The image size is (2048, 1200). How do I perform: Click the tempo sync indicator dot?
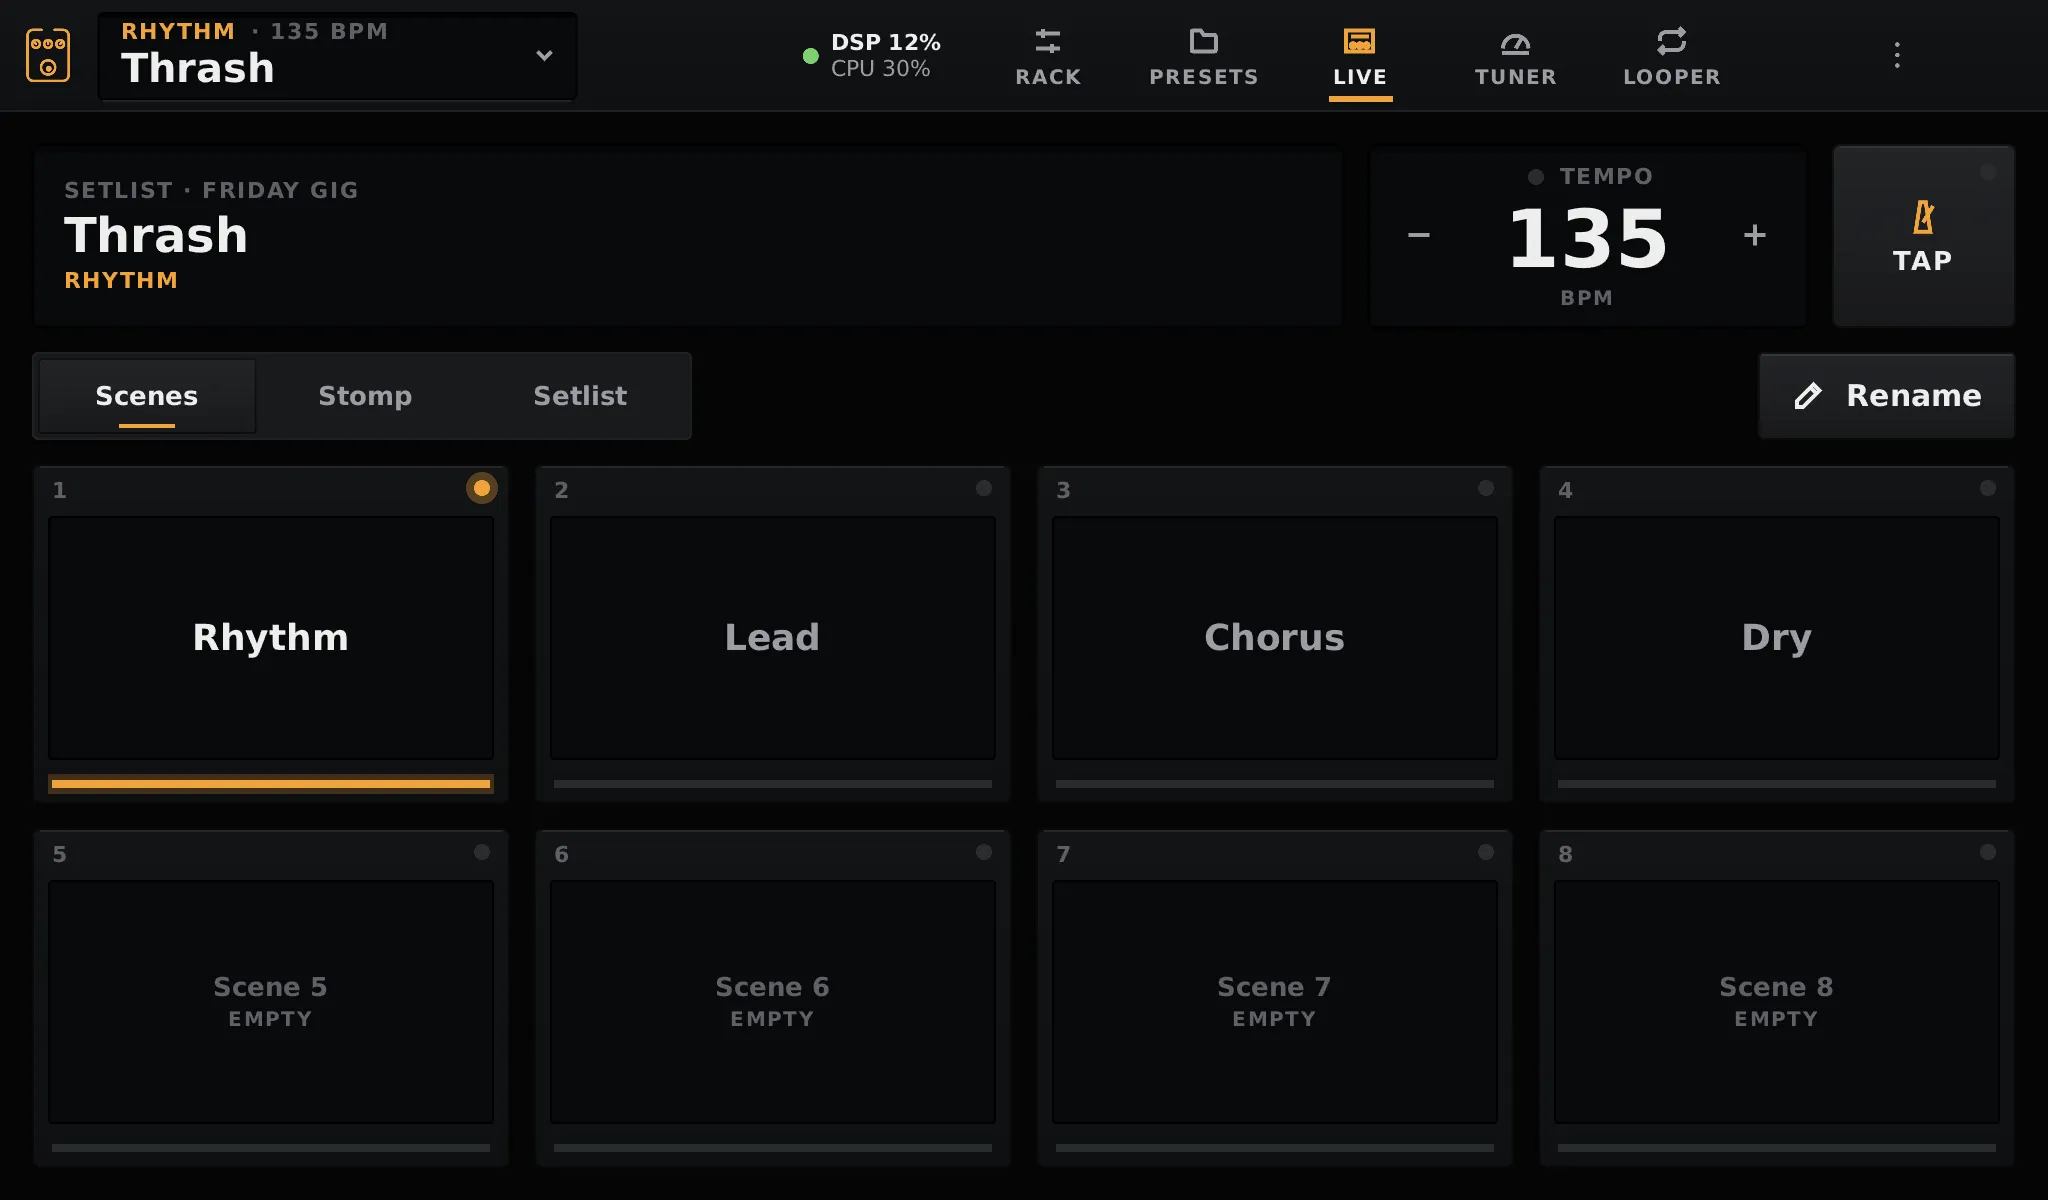click(1536, 177)
